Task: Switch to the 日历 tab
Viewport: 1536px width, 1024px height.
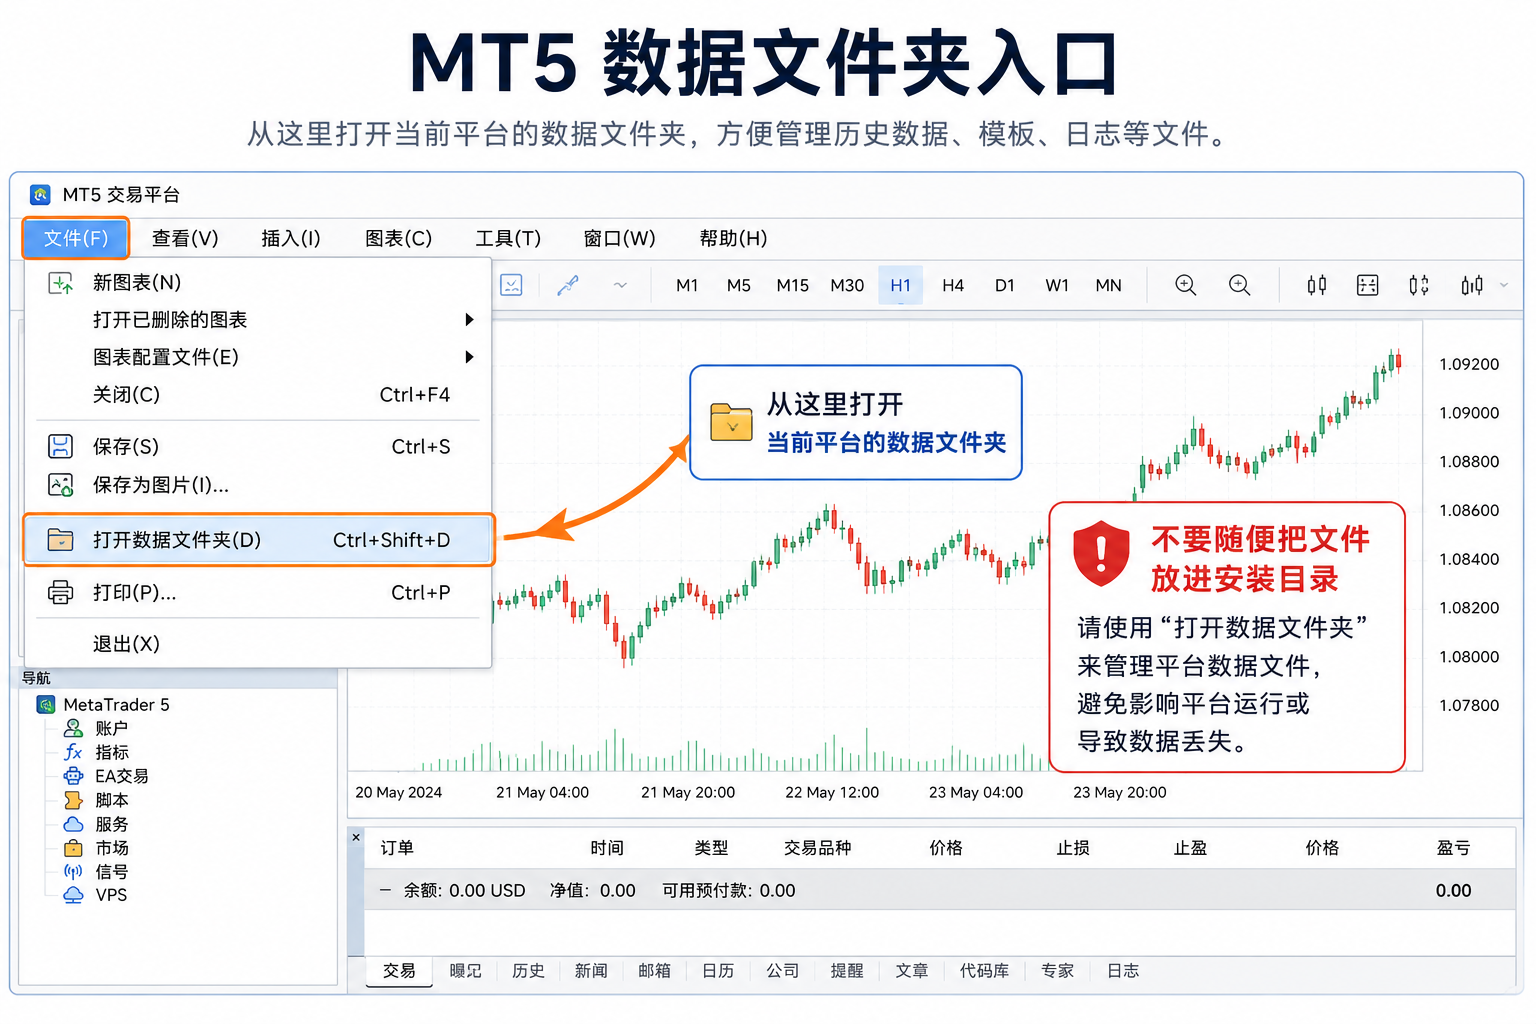Action: point(718,971)
